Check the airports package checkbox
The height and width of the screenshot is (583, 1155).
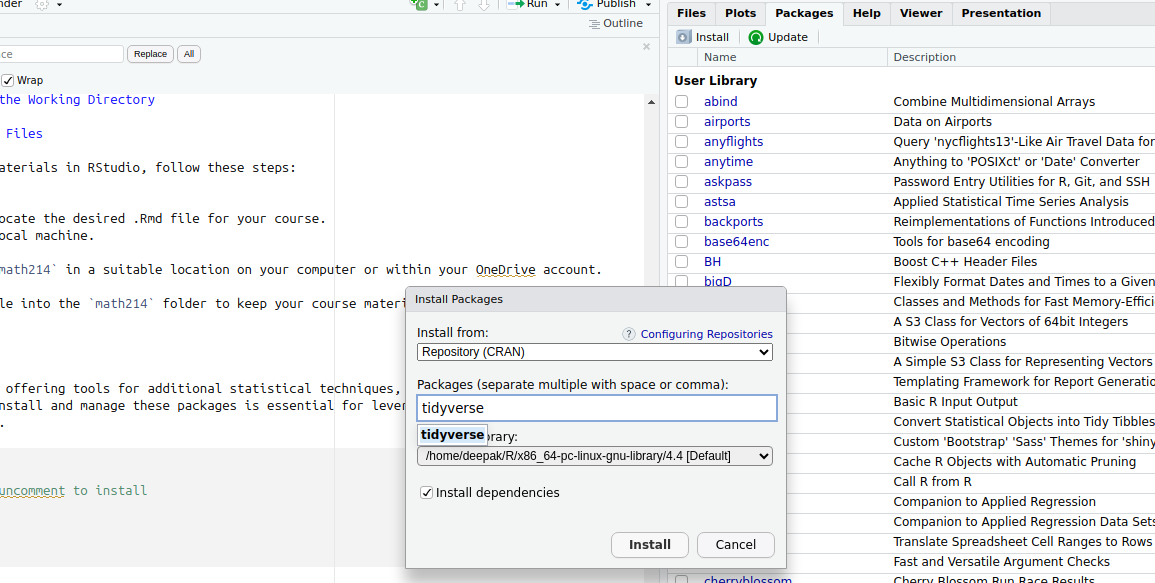tap(681, 122)
